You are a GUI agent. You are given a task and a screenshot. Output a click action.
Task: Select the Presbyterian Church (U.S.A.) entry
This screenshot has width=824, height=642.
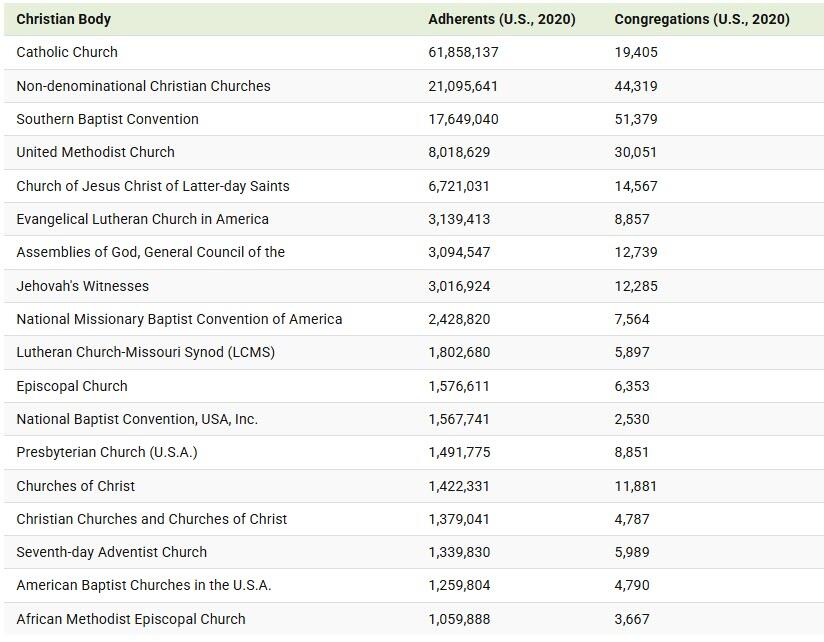(106, 452)
